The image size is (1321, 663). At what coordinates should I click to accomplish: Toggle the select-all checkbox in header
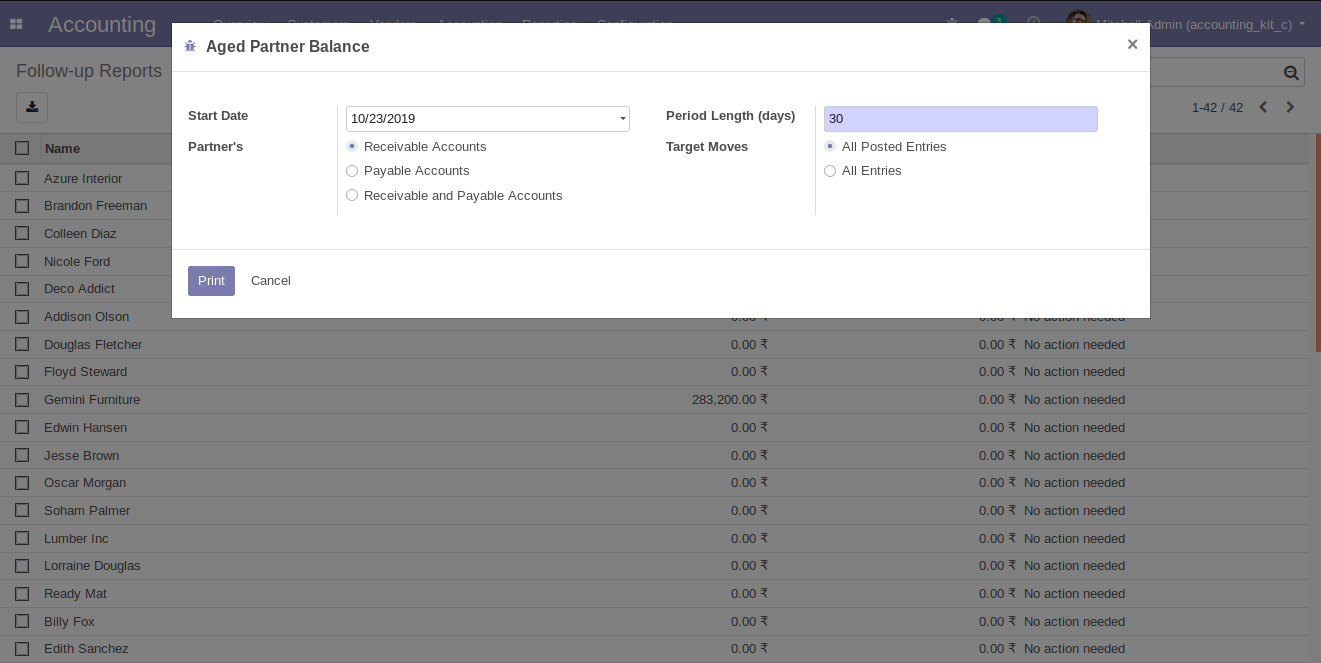(x=22, y=148)
